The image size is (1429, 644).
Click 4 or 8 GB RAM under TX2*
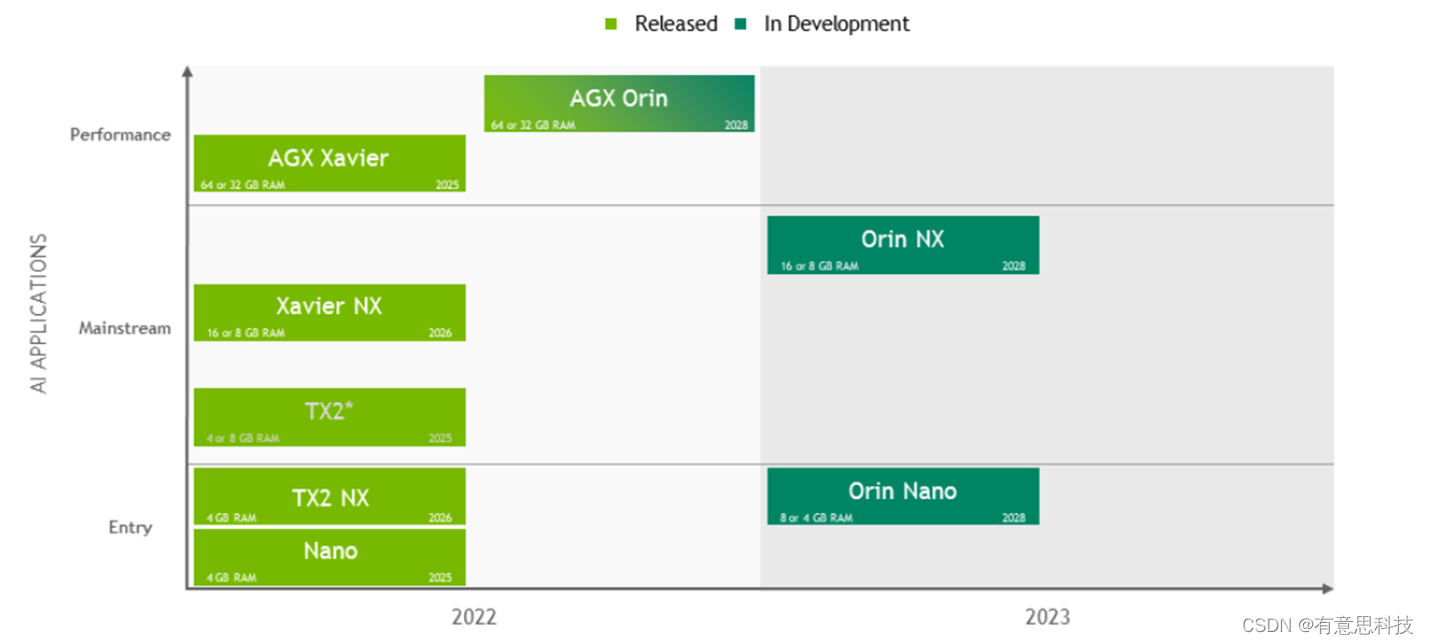pyautogui.click(x=243, y=439)
